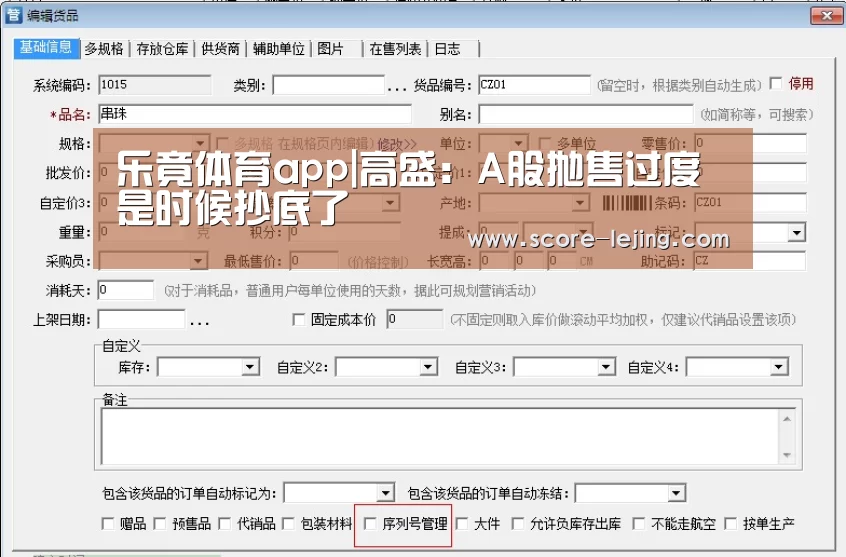Screen dimensions: 846x557
Task: Click the ellipsis button beside 上架日期
Action: pos(199,321)
